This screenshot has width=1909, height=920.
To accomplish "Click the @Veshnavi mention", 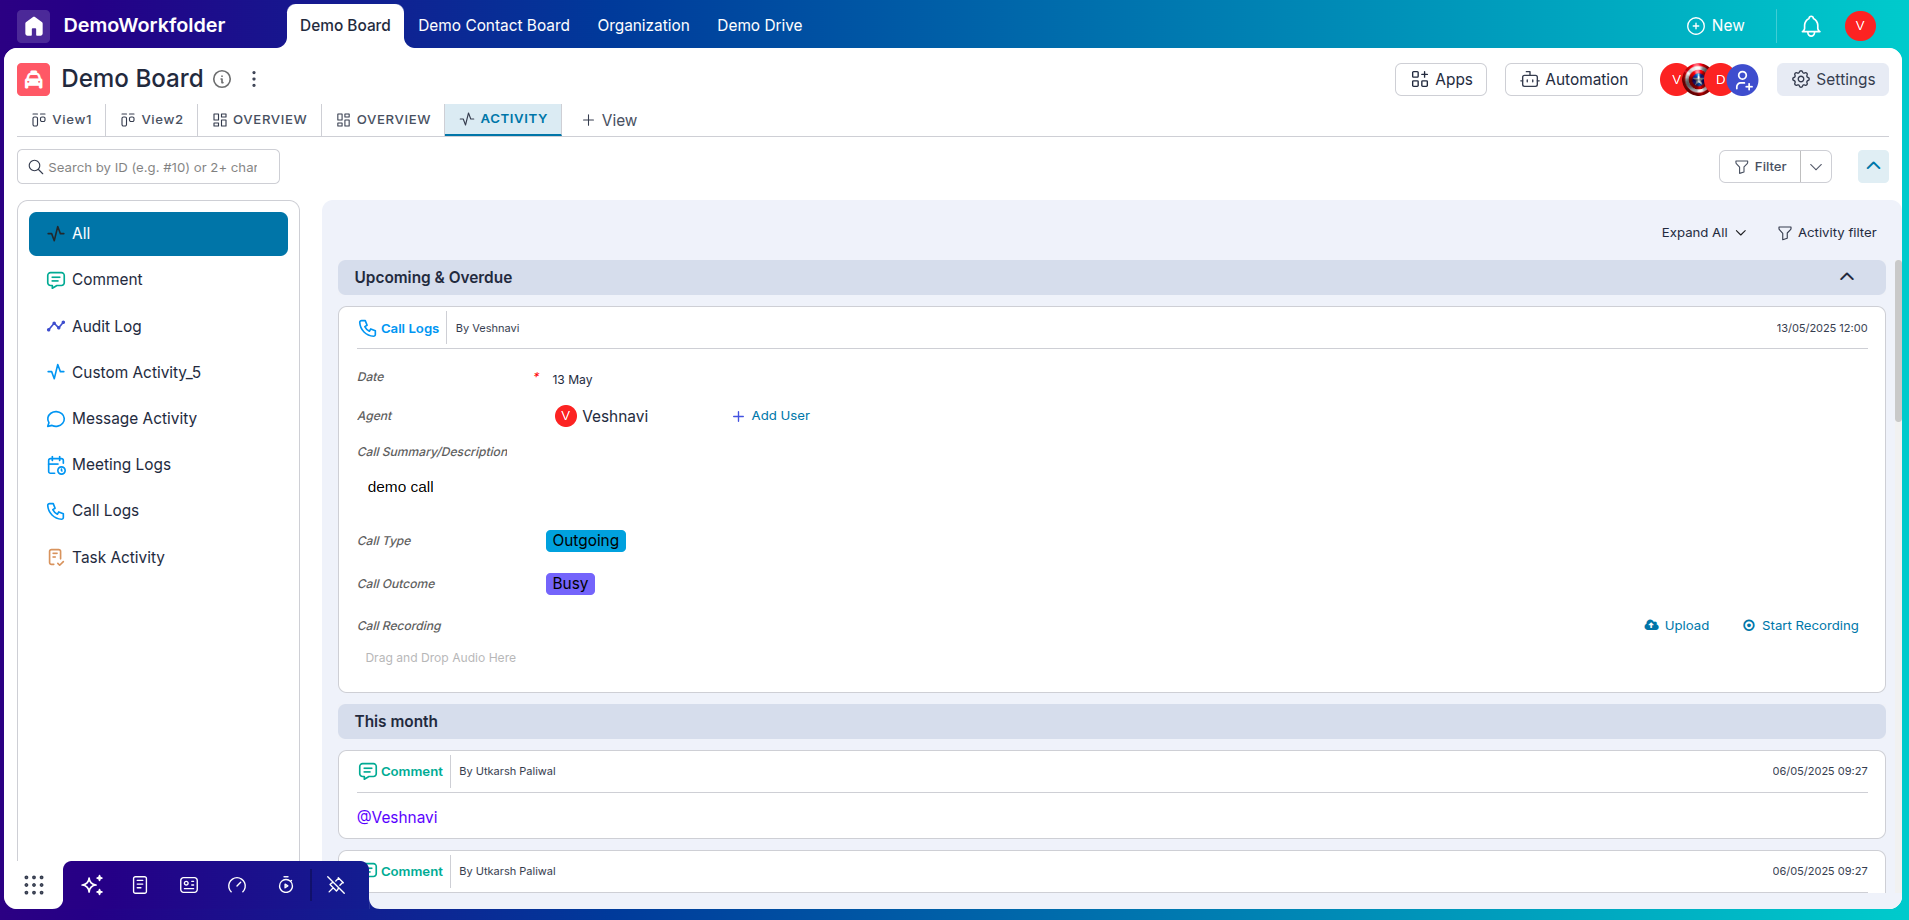I will [x=397, y=818].
